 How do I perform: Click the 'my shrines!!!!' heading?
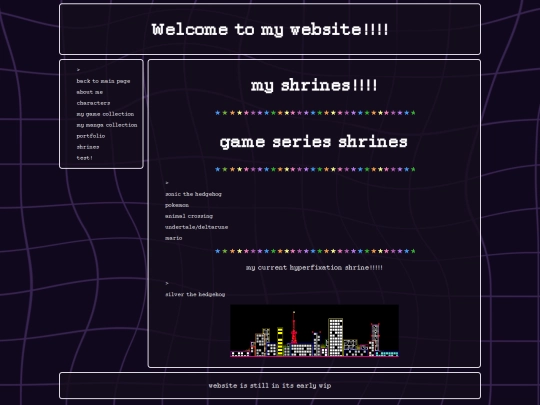314,85
